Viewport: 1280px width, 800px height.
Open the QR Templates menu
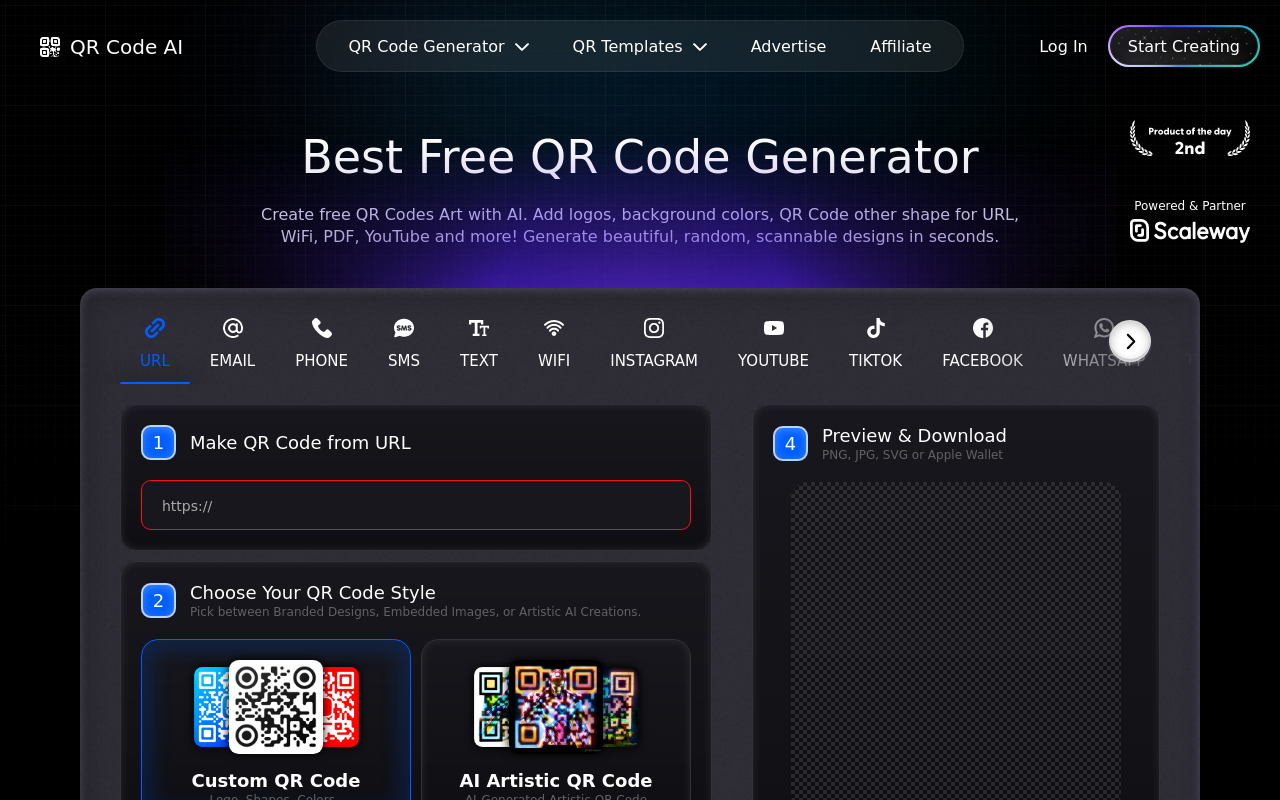click(x=640, y=46)
